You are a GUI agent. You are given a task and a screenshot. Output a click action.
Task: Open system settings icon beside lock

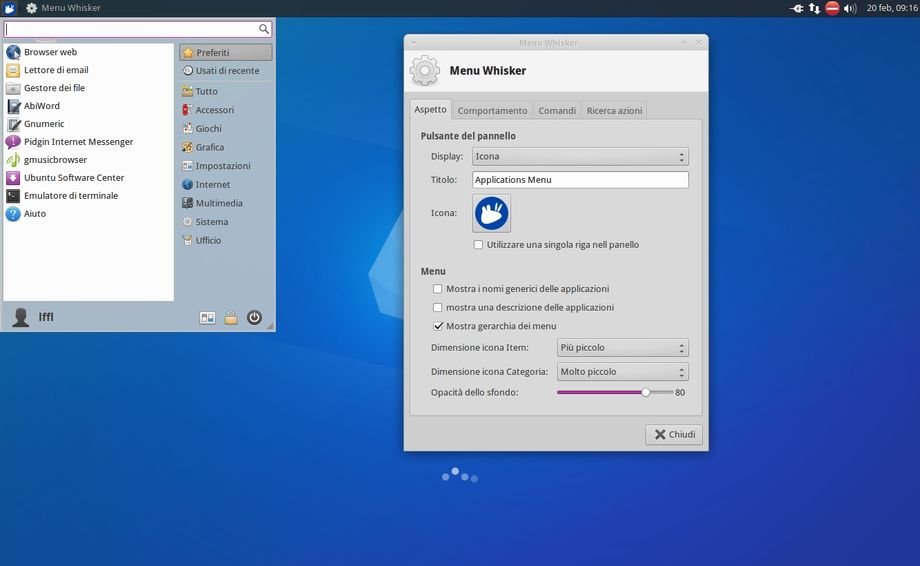208,318
